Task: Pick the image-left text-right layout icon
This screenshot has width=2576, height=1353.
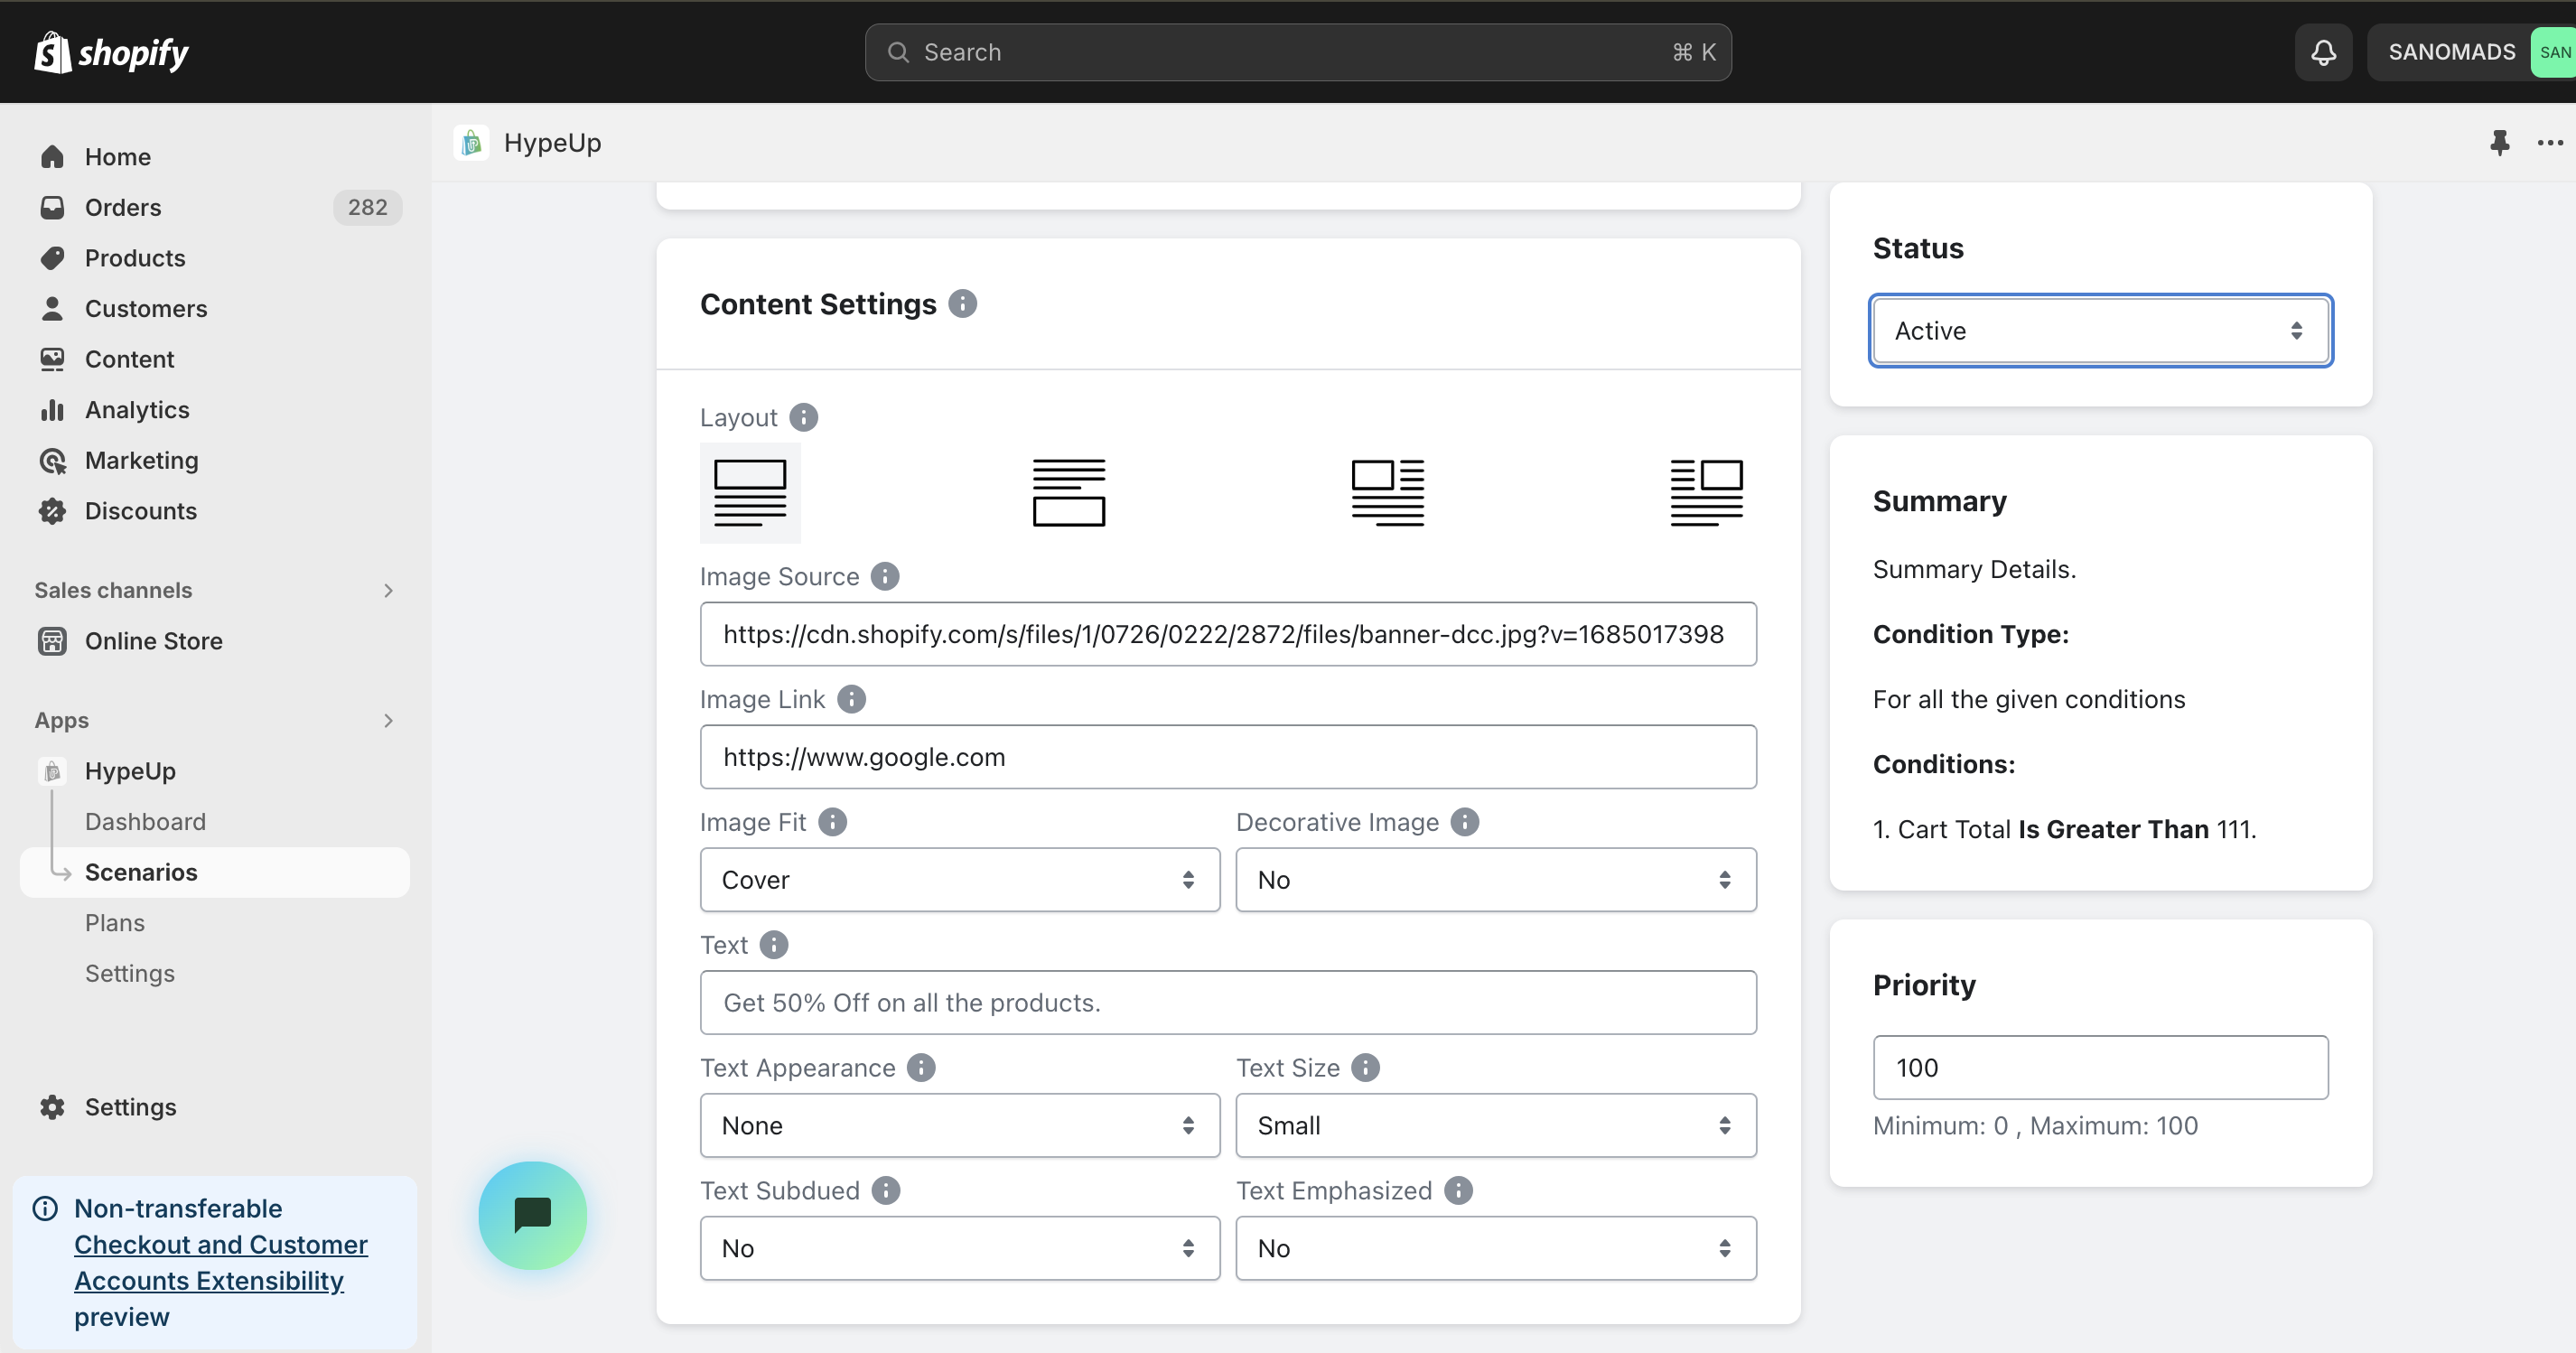Action: pyautogui.click(x=1387, y=492)
